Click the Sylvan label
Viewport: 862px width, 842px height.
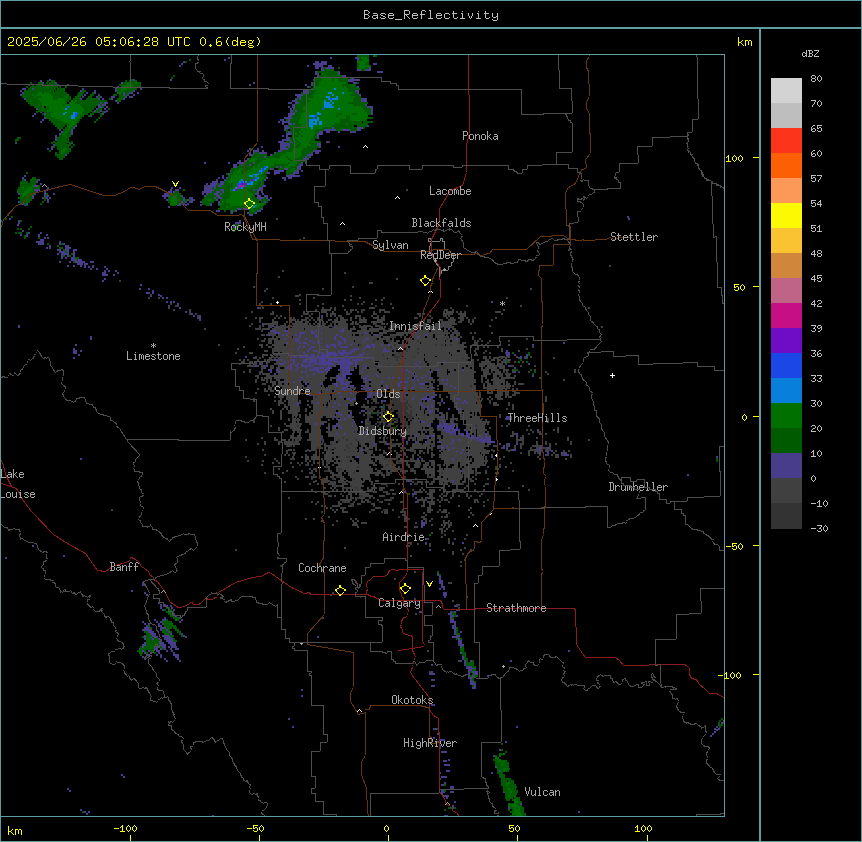[390, 245]
